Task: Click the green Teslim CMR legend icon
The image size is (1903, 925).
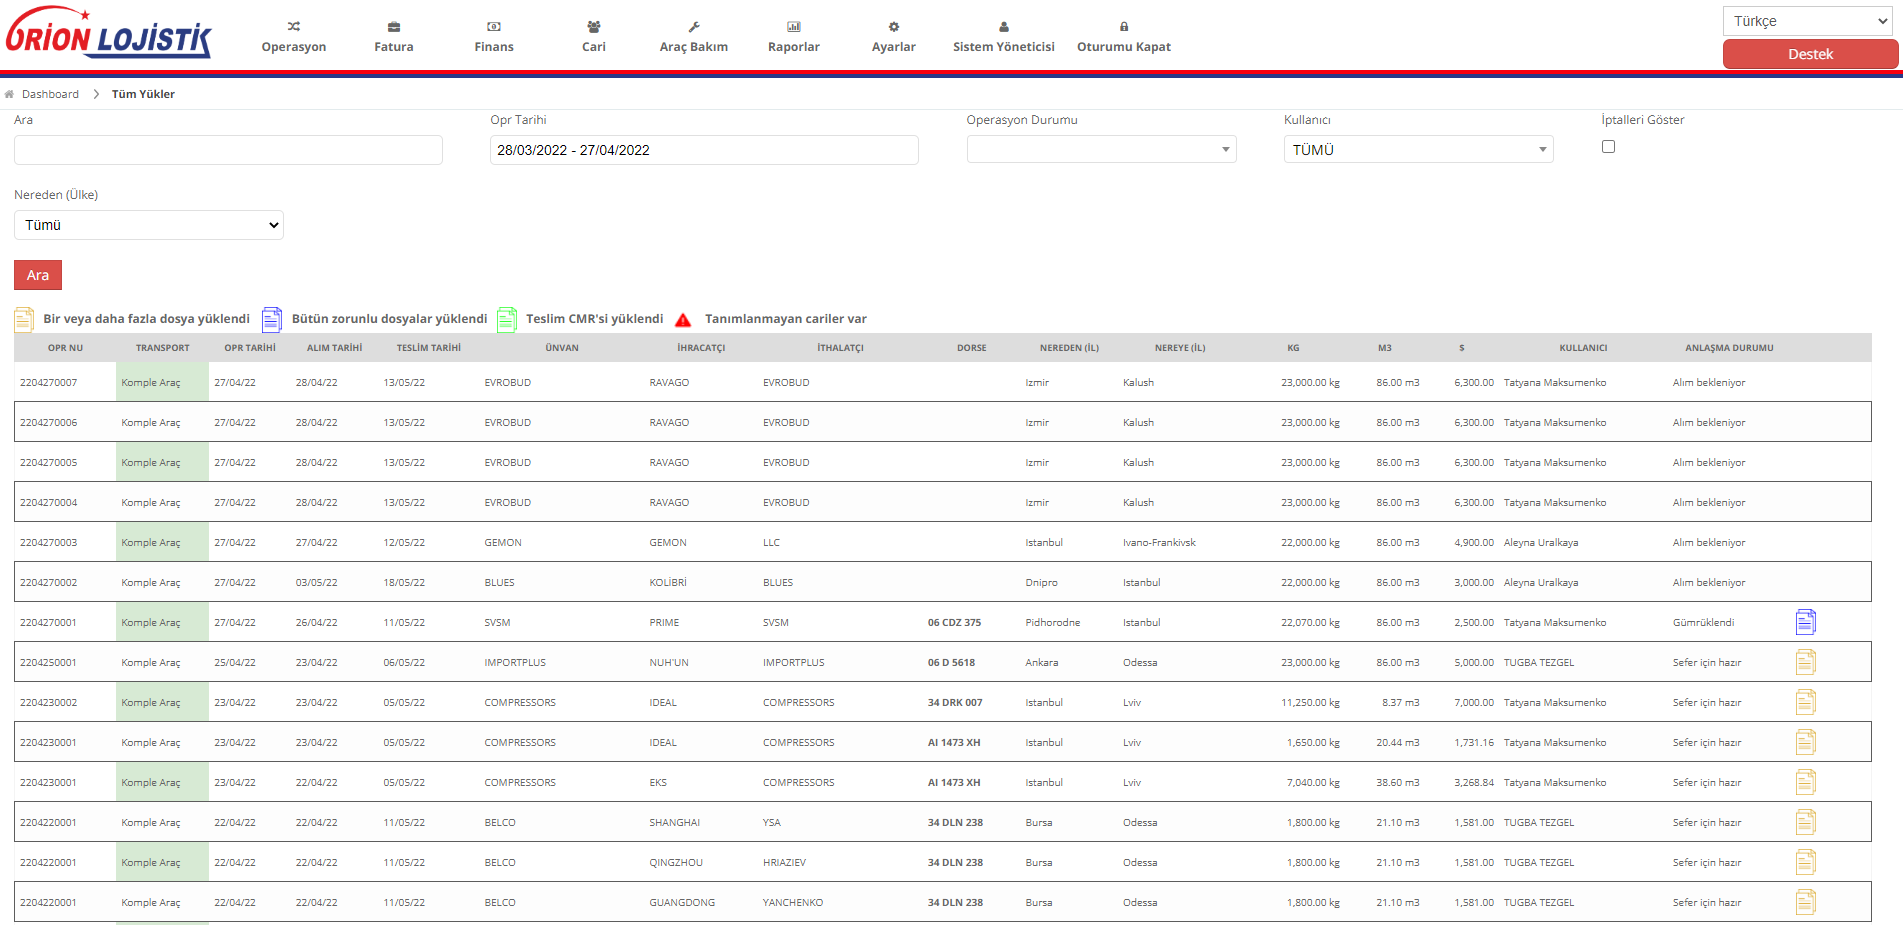Action: (507, 320)
